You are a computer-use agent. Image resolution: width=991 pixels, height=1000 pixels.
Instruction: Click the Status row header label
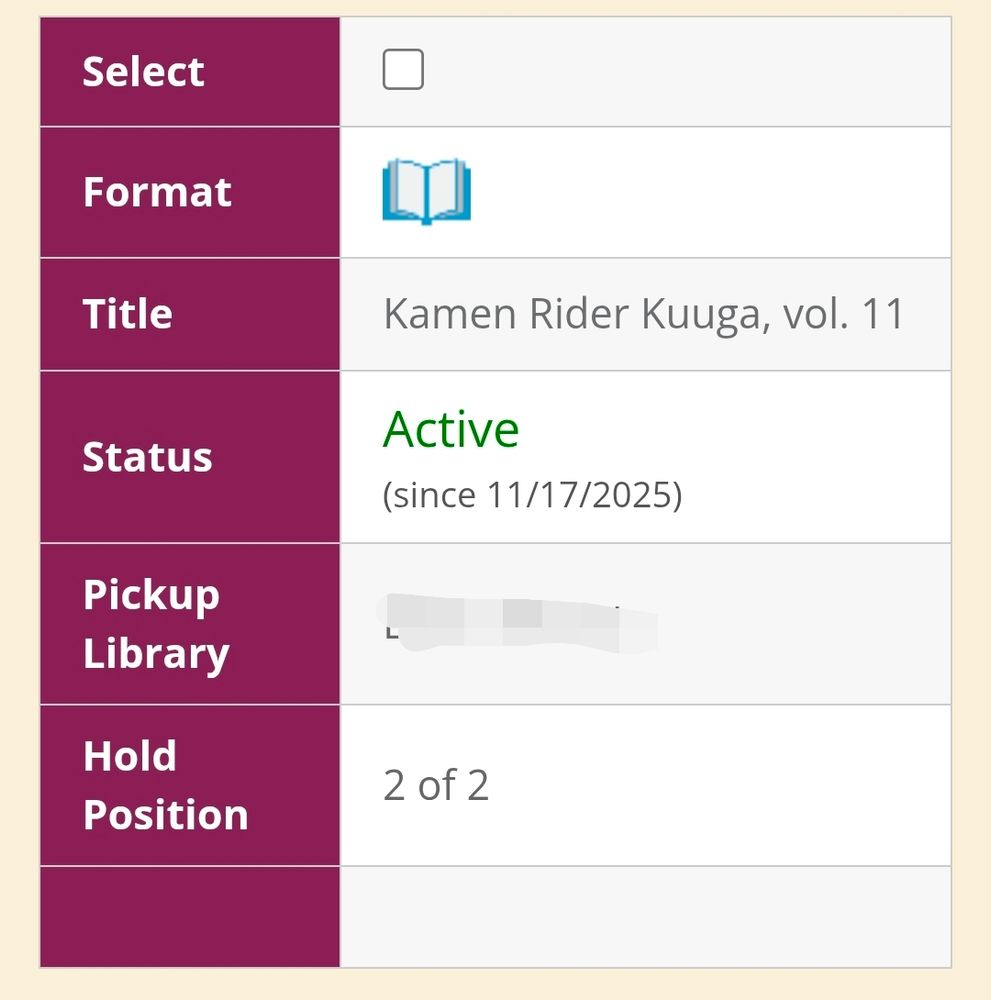tap(147, 457)
